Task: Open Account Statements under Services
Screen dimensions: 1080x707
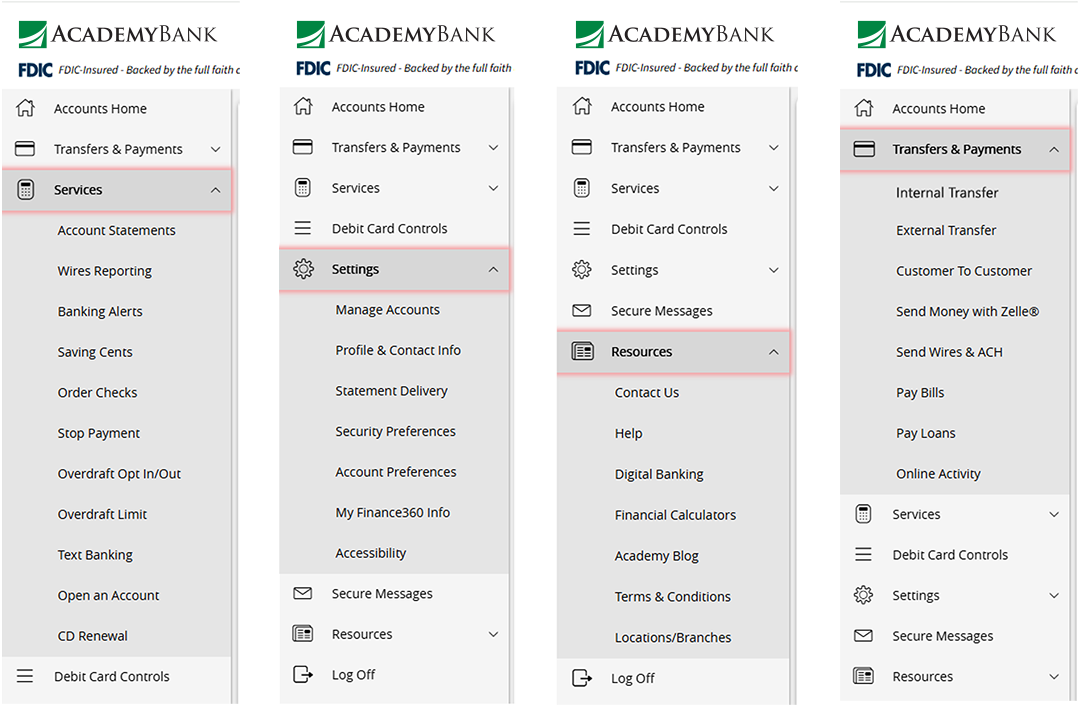Action: (116, 230)
